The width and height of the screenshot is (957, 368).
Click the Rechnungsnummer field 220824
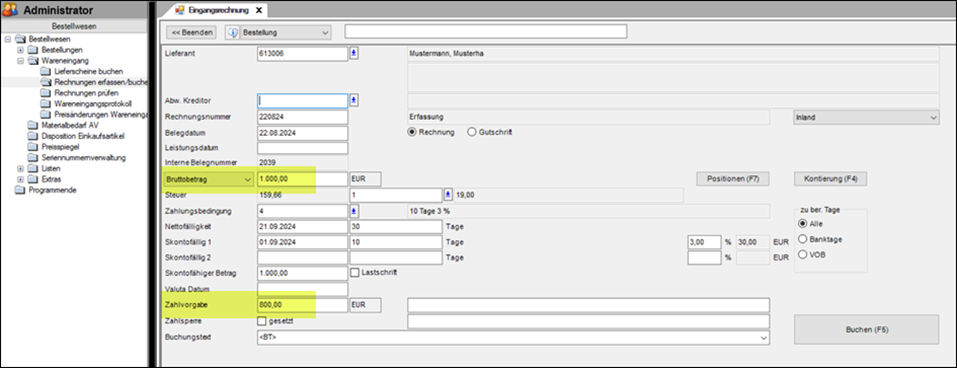pos(303,117)
